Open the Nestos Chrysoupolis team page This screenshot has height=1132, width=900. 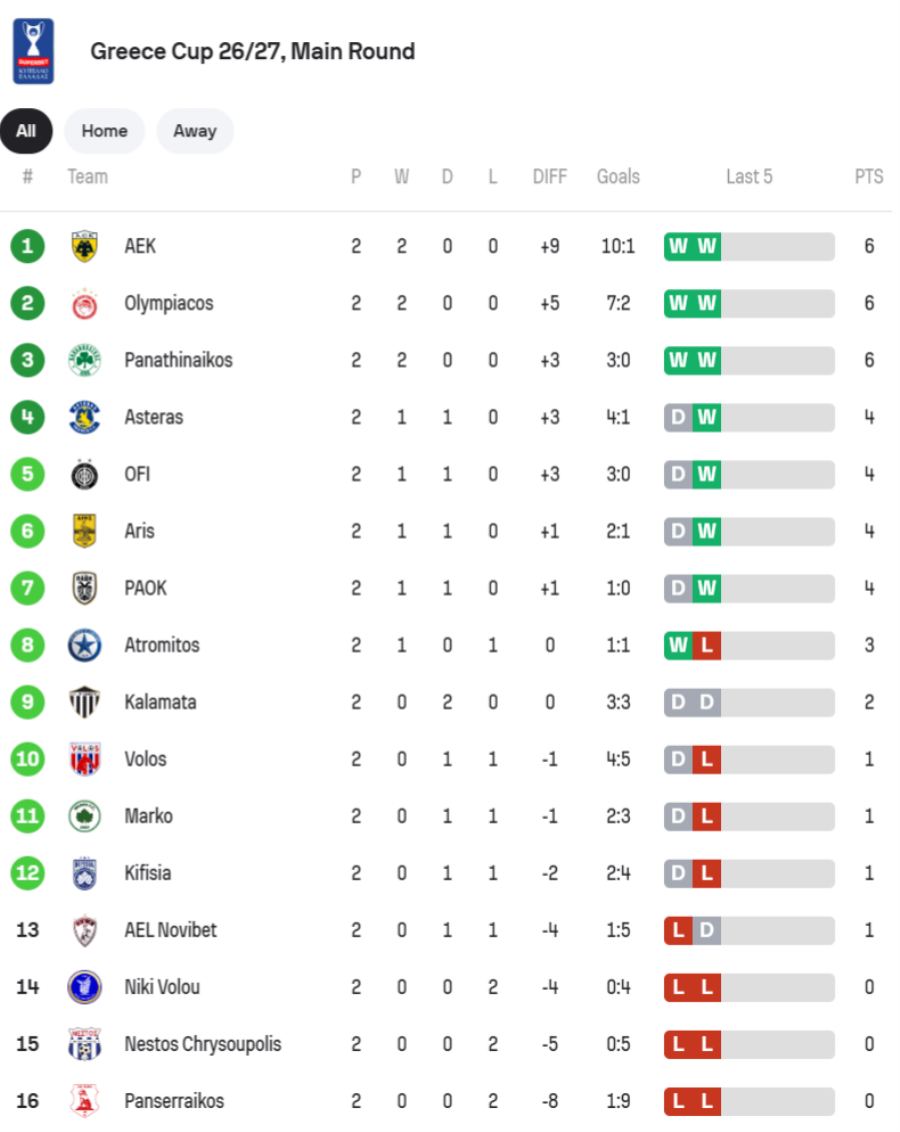pyautogui.click(x=203, y=1044)
